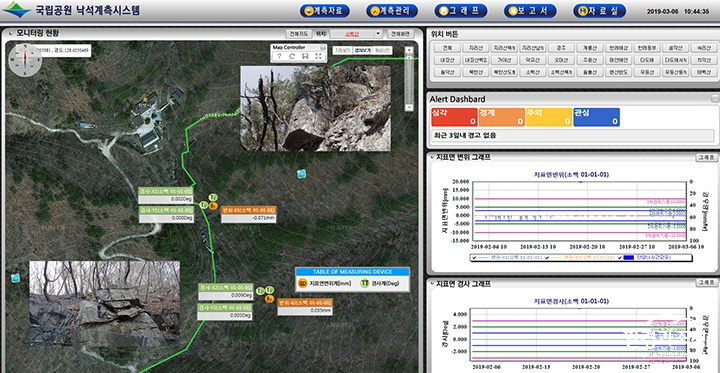Screen dimensions: 720x373
Task: Click the icon on the 자료실 button
Action: click(583, 11)
